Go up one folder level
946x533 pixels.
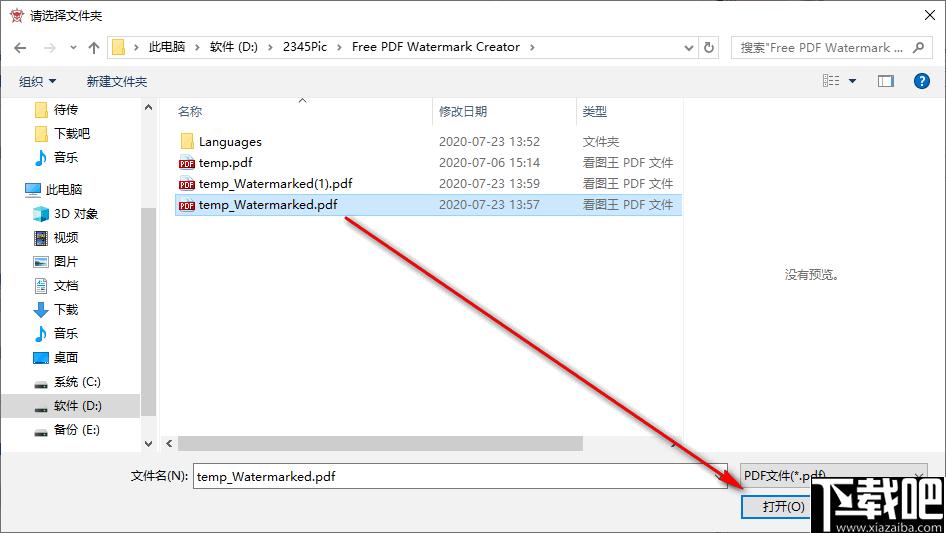[x=94, y=48]
